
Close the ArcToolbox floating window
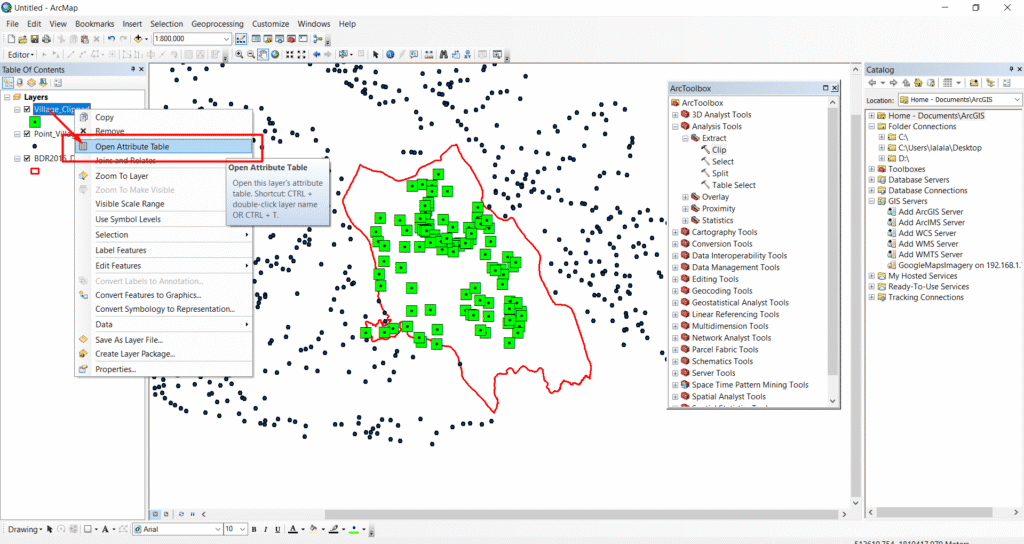(x=835, y=88)
